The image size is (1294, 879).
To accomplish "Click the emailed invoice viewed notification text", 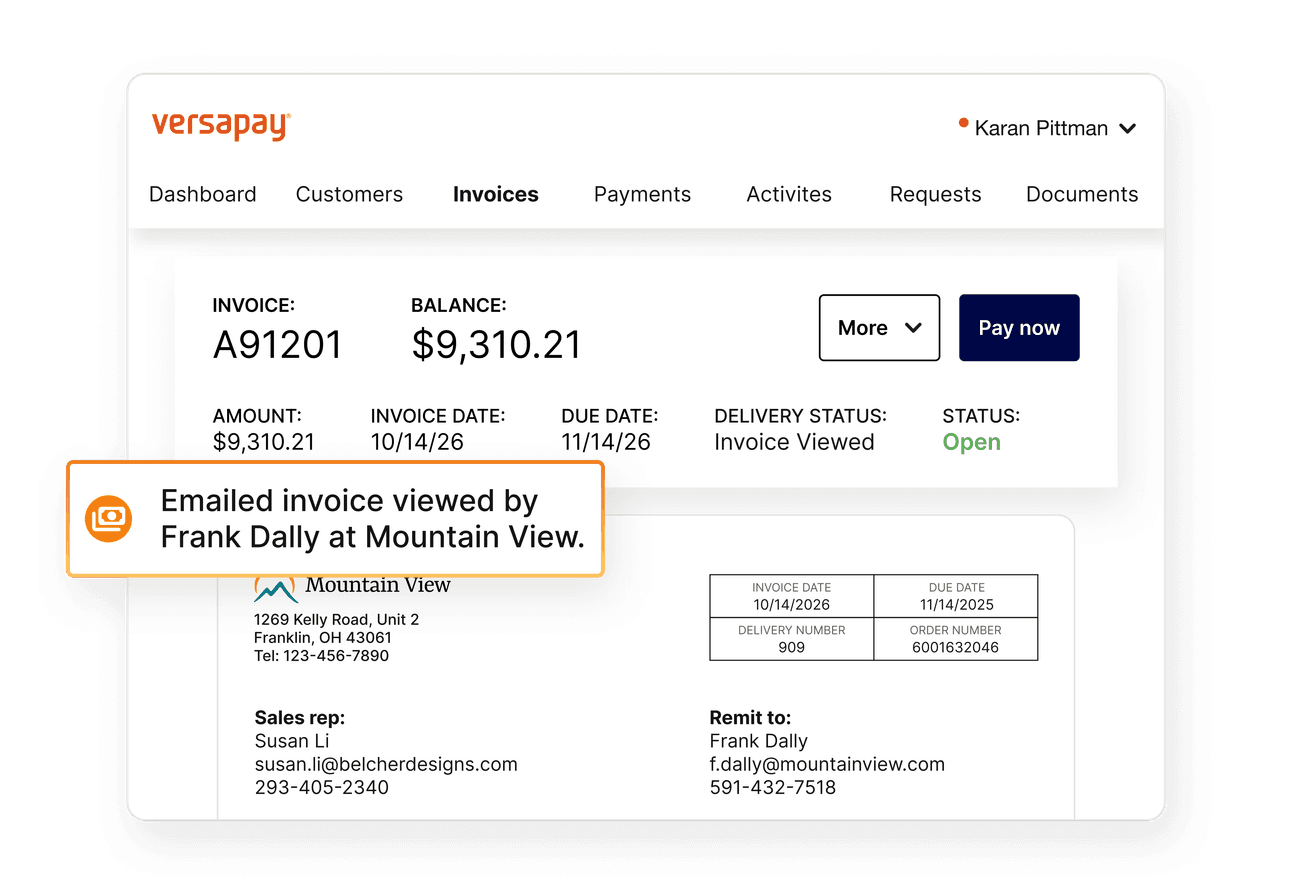I will coord(372,519).
